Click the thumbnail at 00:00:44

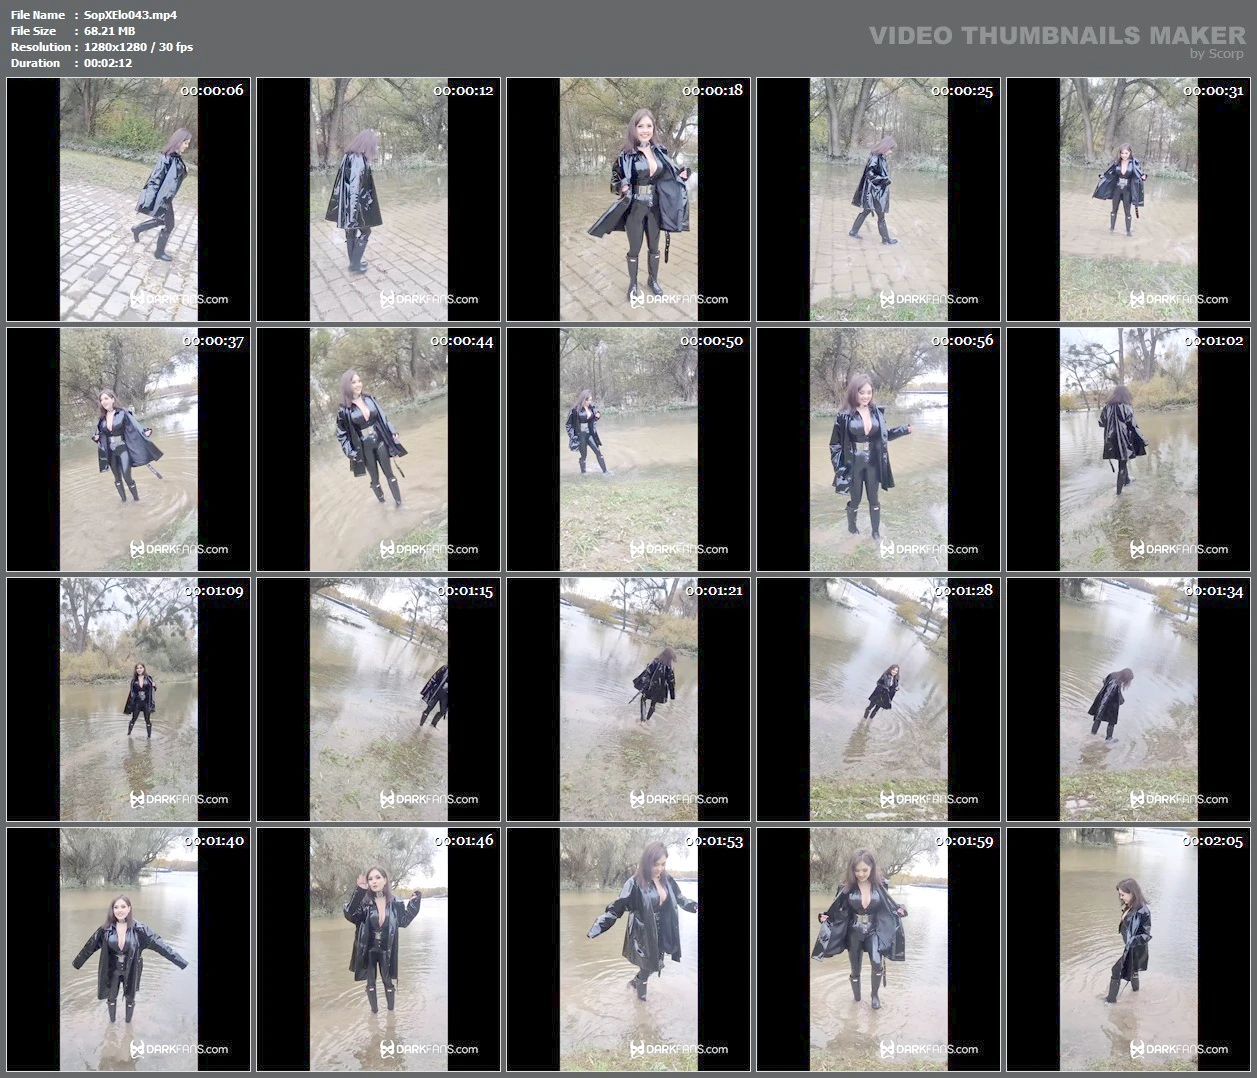379,450
